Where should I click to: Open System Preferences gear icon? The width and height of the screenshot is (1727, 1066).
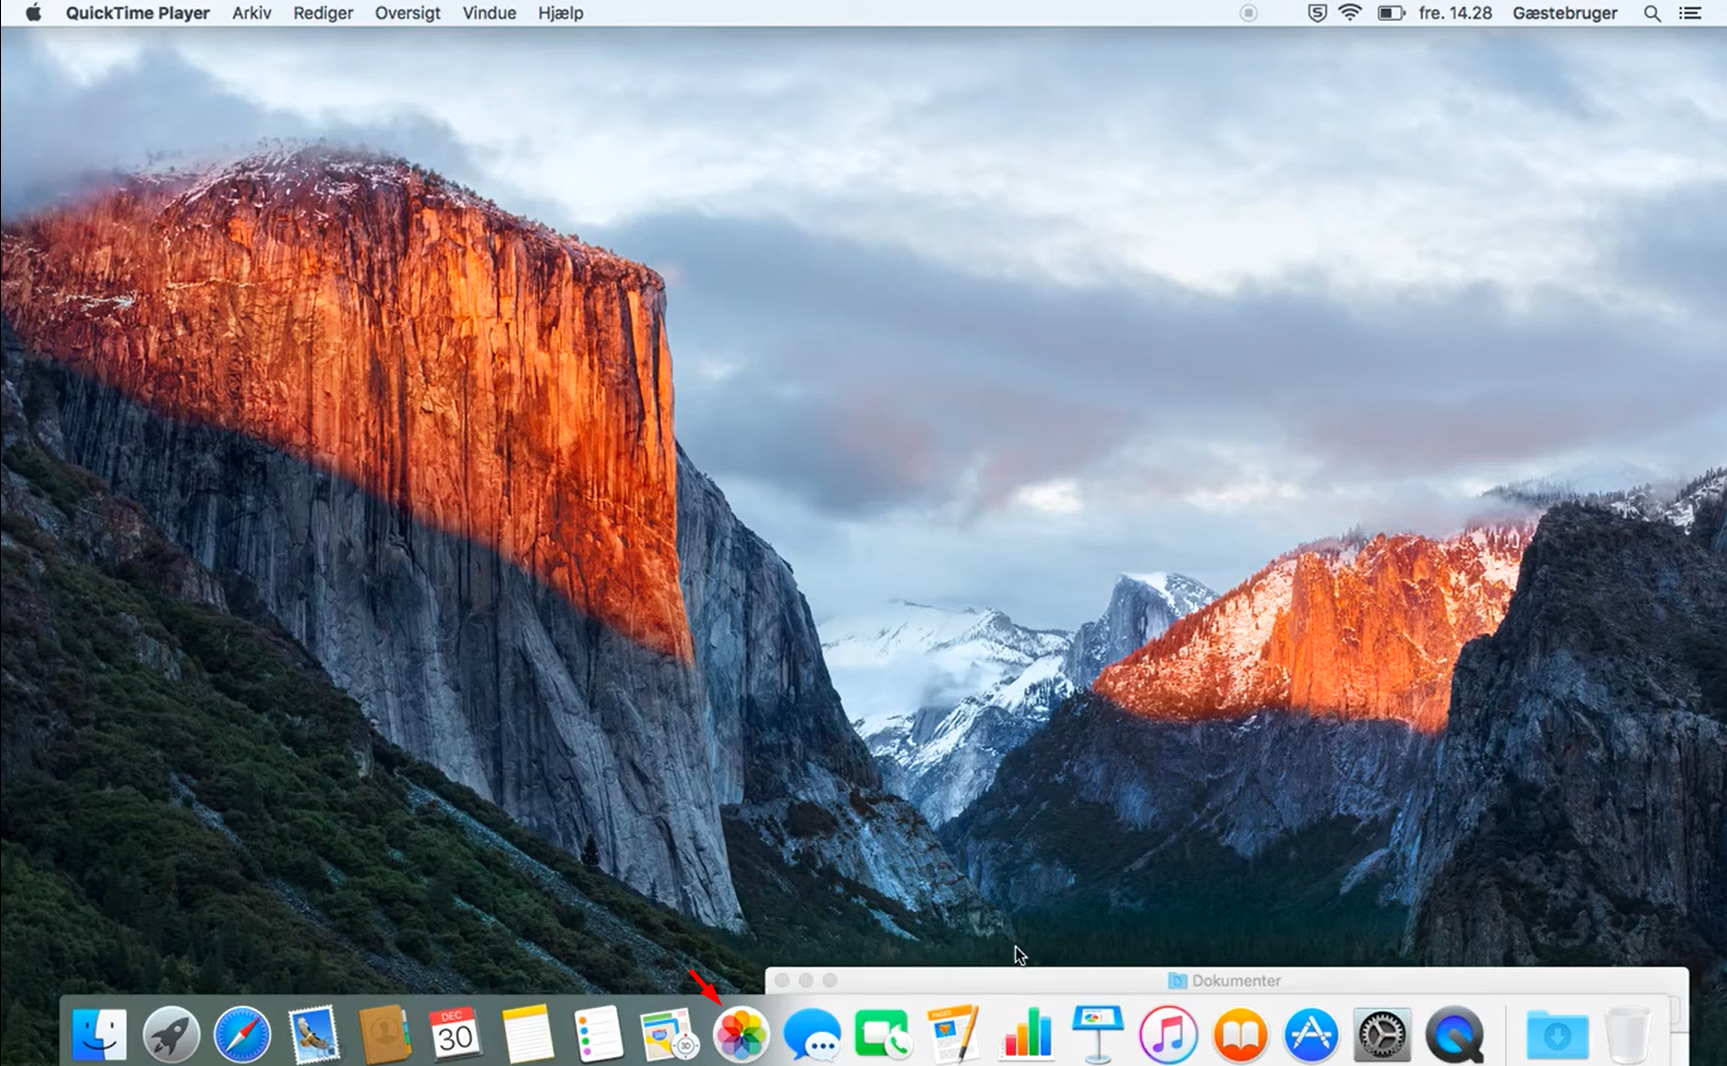click(x=1383, y=1034)
